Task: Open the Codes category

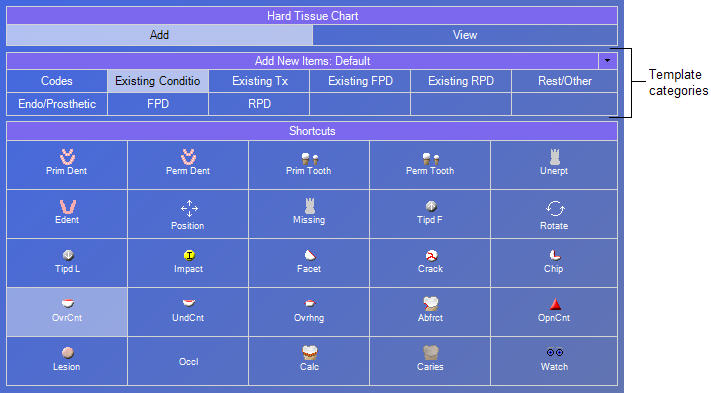Action: point(57,81)
